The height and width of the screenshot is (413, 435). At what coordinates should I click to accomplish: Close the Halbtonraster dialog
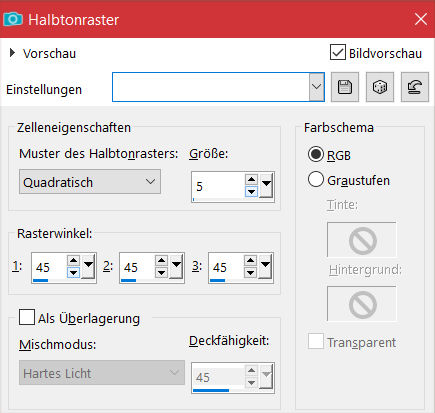point(421,19)
